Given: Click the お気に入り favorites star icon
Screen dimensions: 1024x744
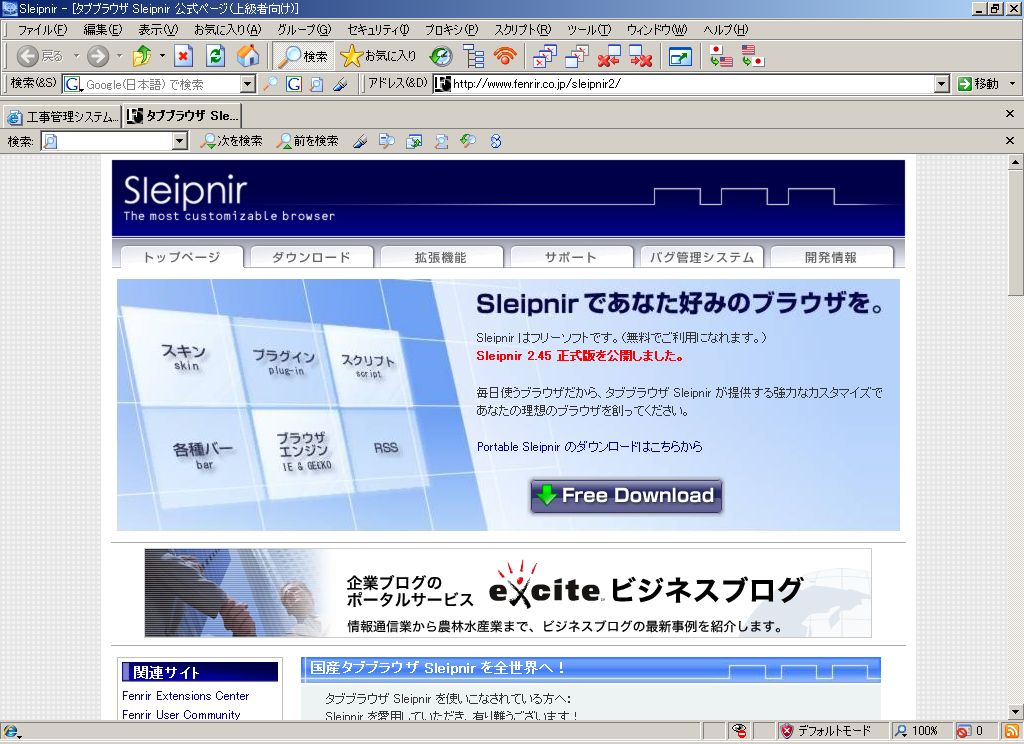Looking at the screenshot, I should [x=350, y=56].
